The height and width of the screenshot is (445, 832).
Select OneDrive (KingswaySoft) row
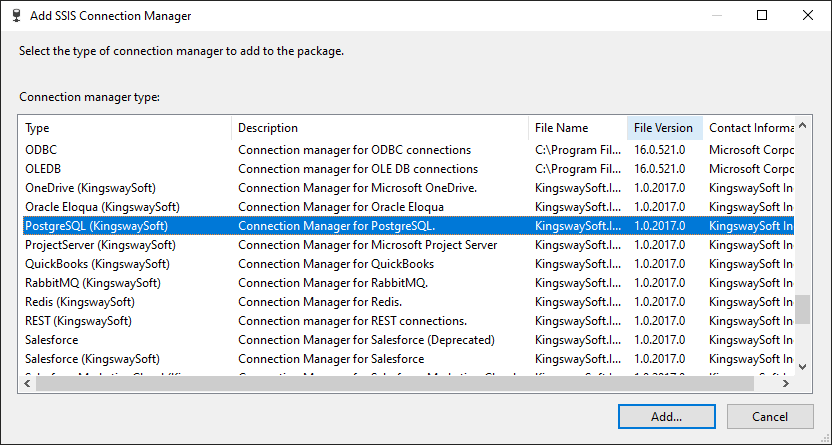pyautogui.click(x=409, y=188)
